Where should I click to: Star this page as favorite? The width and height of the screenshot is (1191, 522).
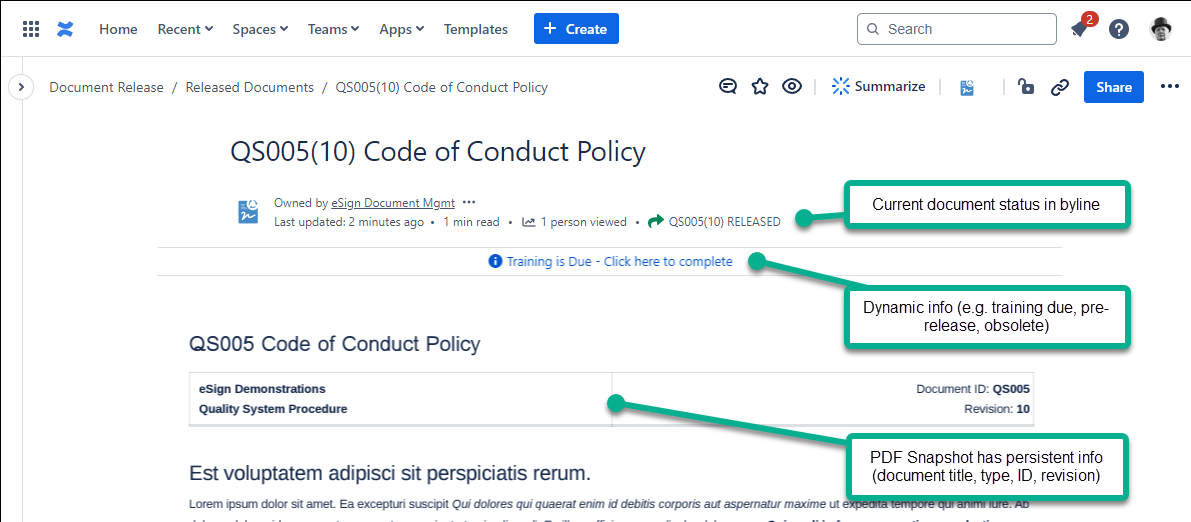pyautogui.click(x=760, y=87)
